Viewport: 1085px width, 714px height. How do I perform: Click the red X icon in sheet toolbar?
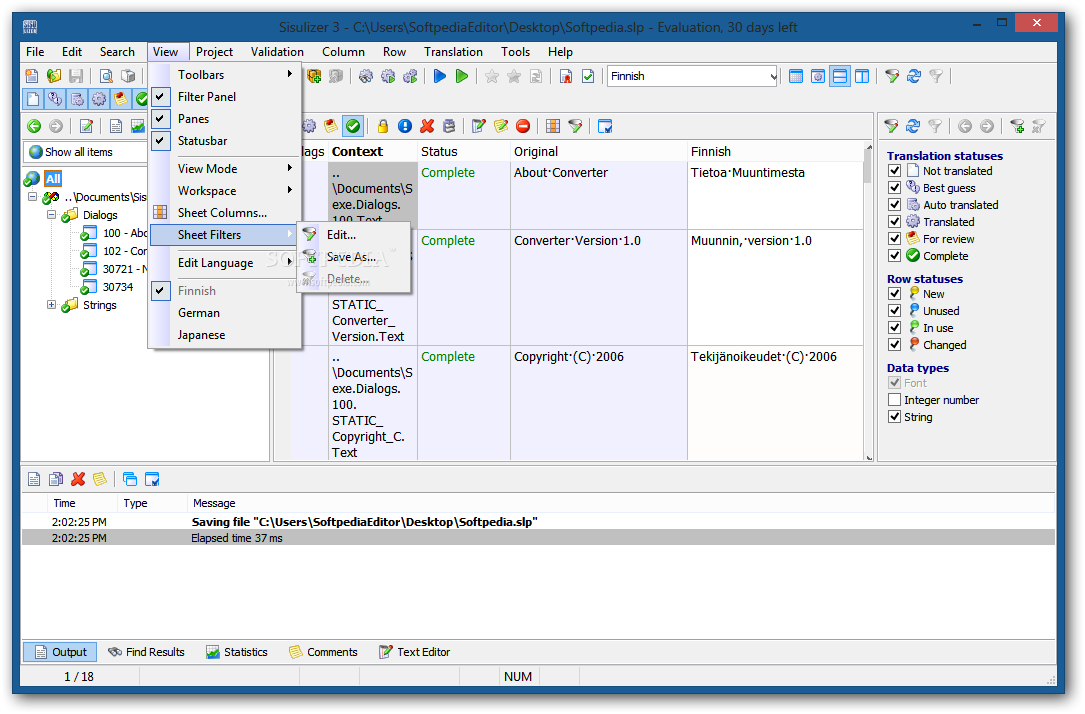(x=427, y=126)
